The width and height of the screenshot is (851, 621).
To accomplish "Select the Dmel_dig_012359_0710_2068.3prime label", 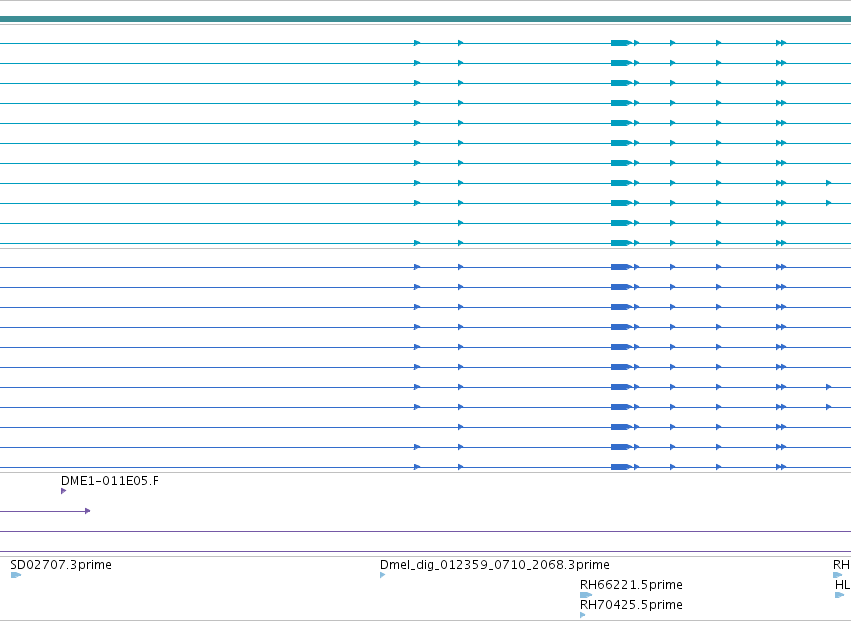I will (x=494, y=565).
